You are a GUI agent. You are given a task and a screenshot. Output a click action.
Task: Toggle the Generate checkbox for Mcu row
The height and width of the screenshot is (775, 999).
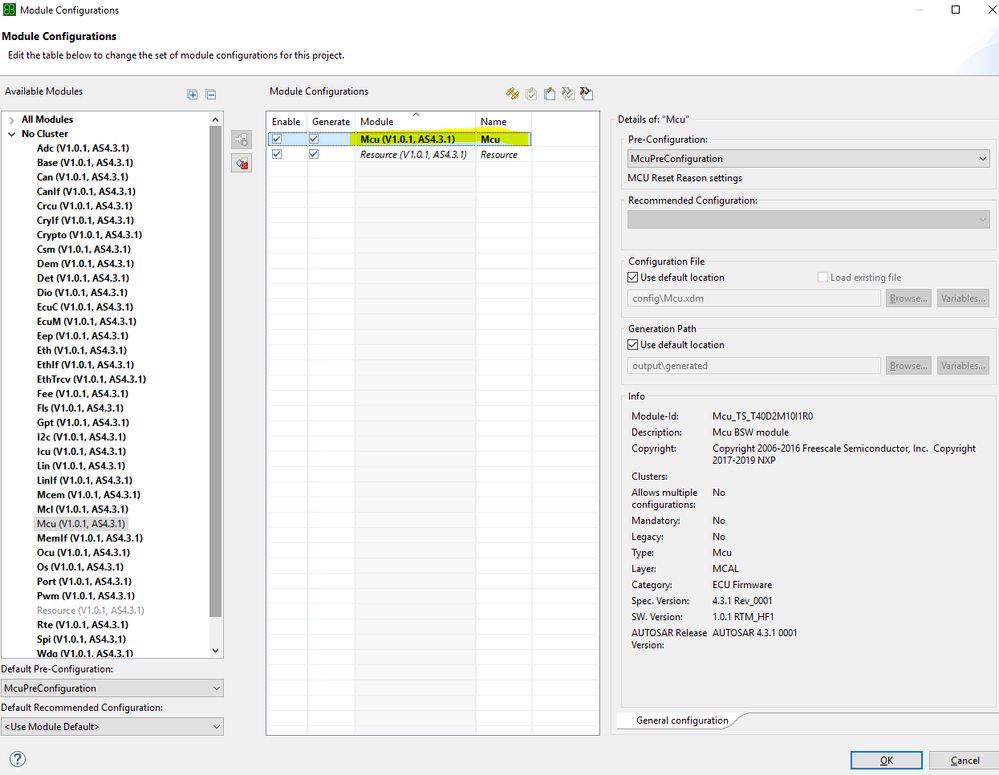click(313, 139)
